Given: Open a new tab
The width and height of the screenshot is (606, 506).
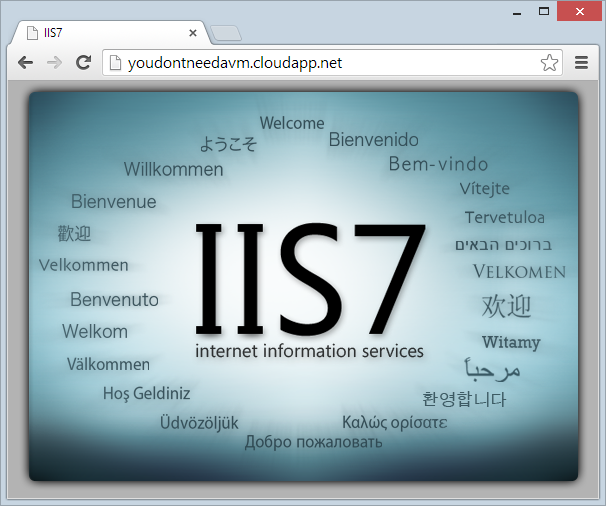Looking at the screenshot, I should click(x=226, y=33).
